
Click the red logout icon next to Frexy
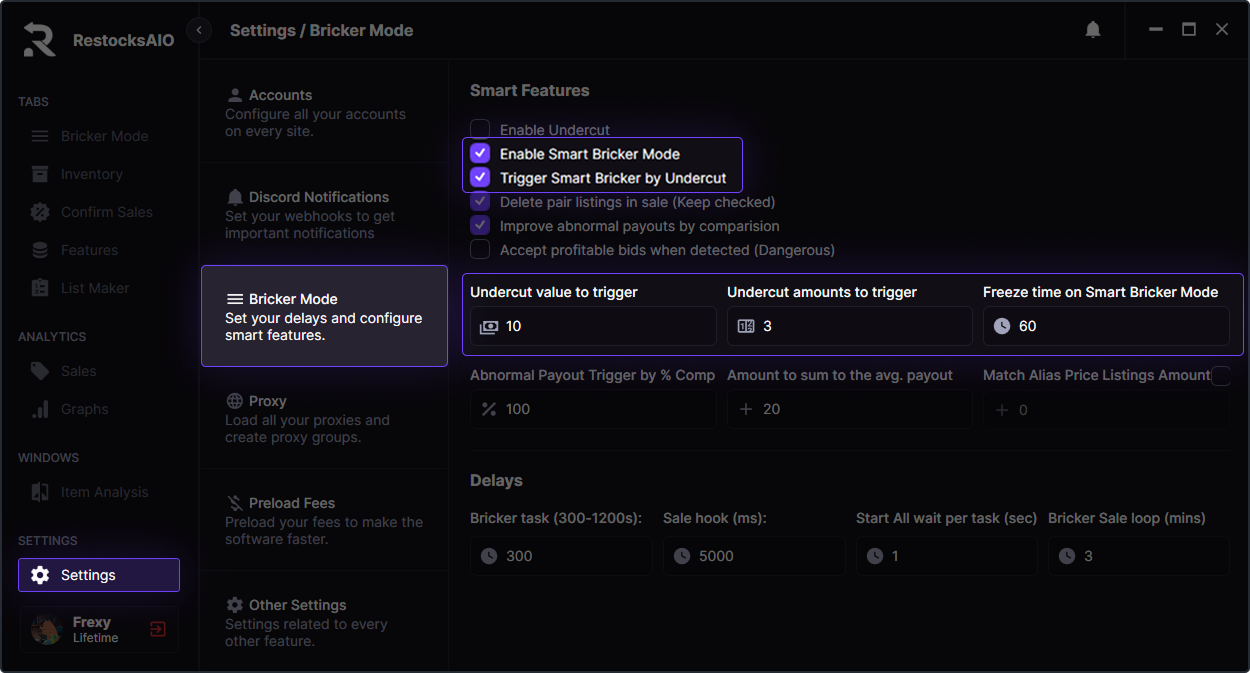158,629
